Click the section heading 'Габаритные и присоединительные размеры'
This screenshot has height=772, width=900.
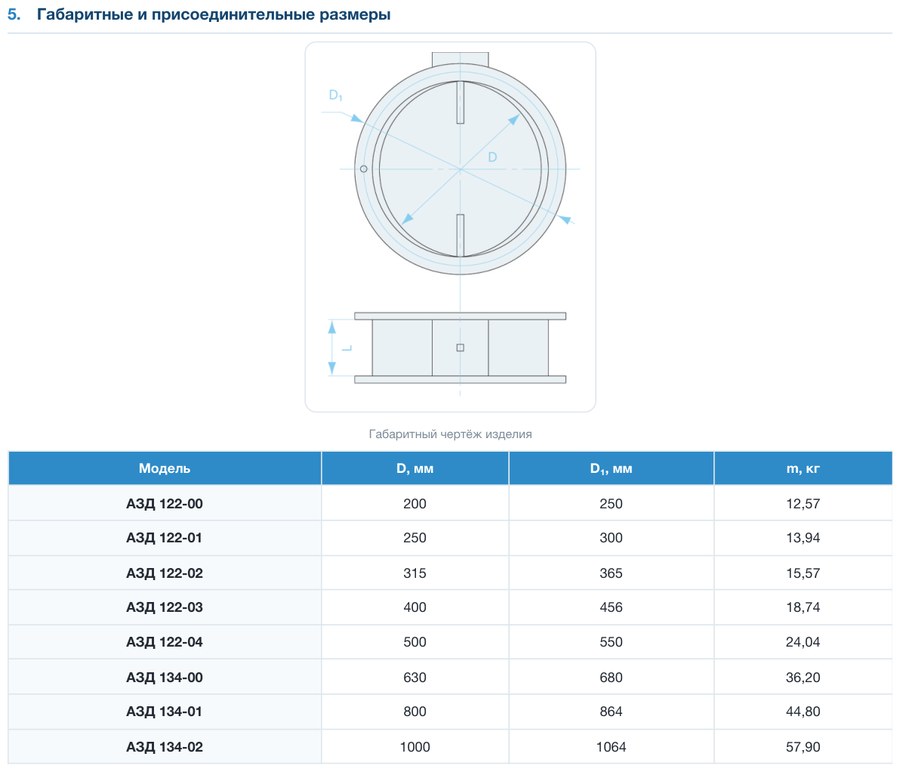click(x=214, y=14)
